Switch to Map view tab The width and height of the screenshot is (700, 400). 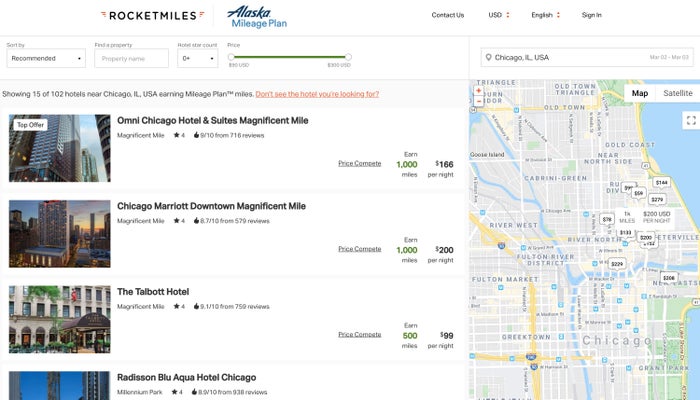[640, 93]
